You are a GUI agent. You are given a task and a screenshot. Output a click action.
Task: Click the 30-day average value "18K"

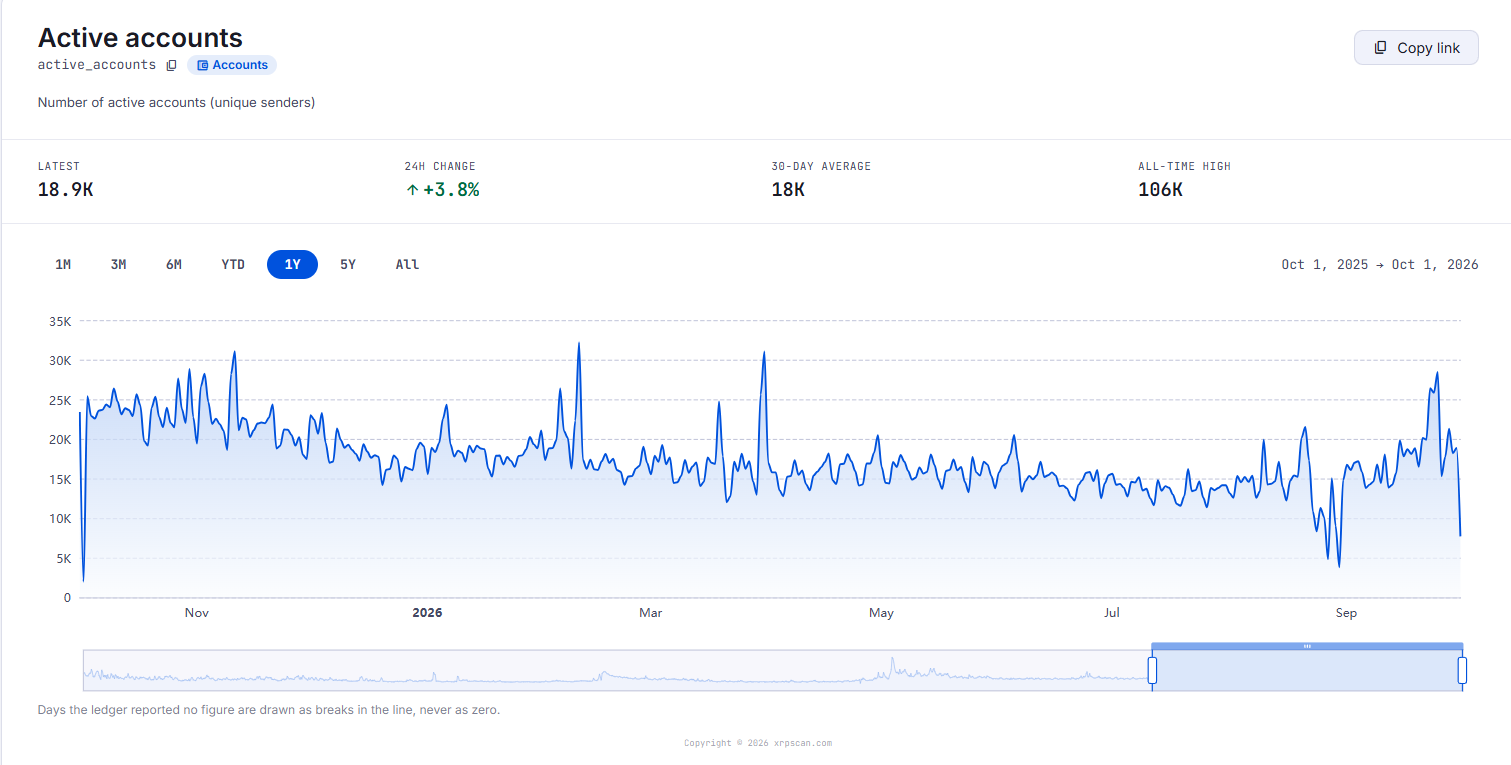tap(788, 190)
